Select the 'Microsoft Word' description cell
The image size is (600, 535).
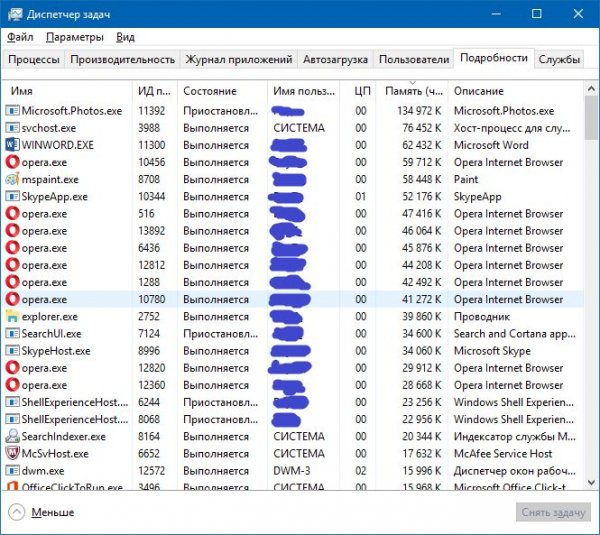click(x=491, y=145)
